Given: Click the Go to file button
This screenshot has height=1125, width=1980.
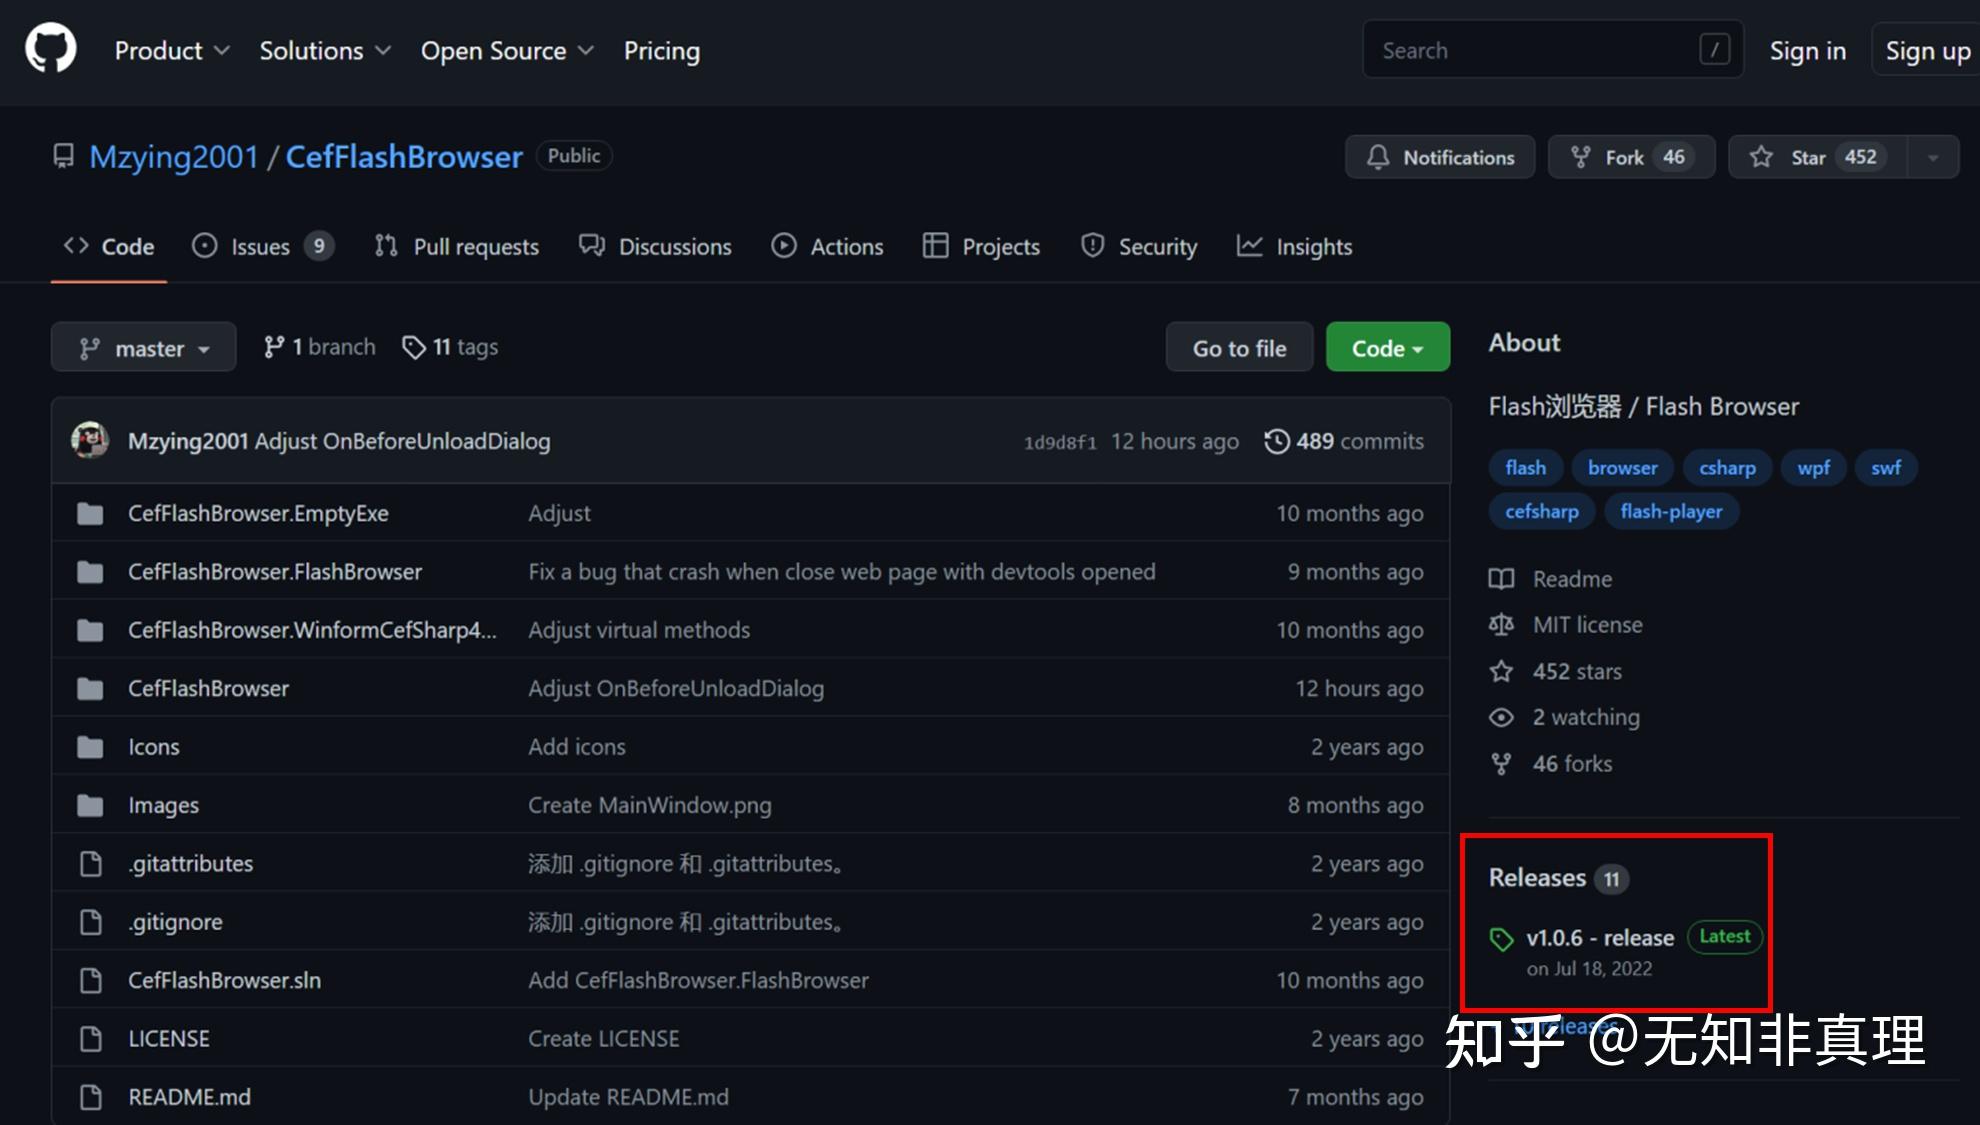Looking at the screenshot, I should pos(1239,347).
